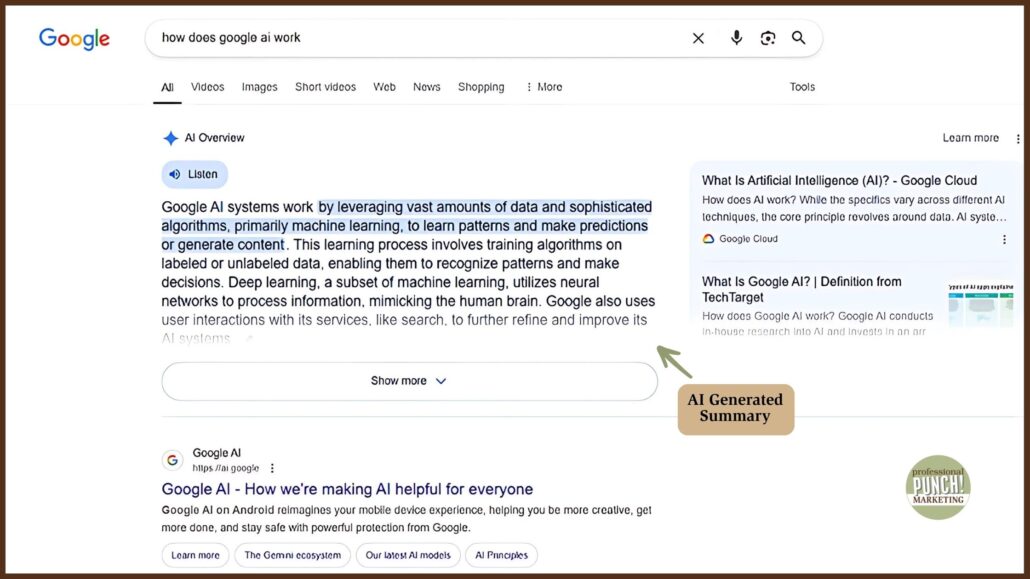Expand the AI Overview with Show more
The width and height of the screenshot is (1030, 579).
coord(409,381)
